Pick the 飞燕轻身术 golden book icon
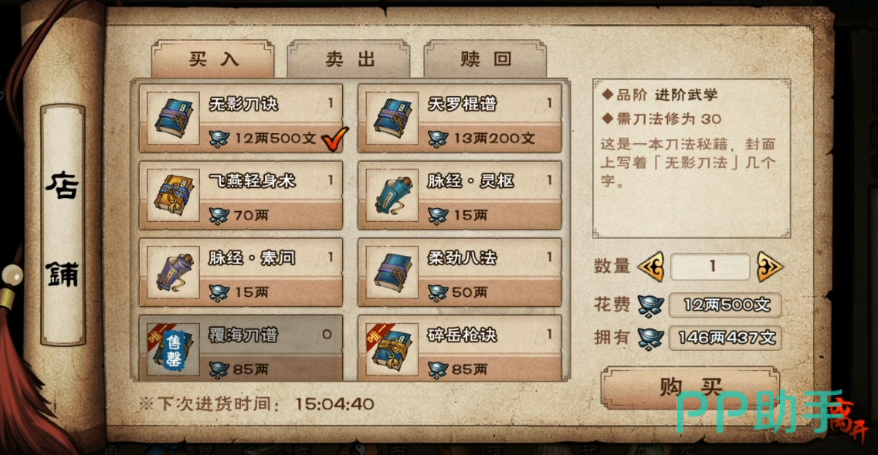The image size is (878, 455). [x=174, y=195]
